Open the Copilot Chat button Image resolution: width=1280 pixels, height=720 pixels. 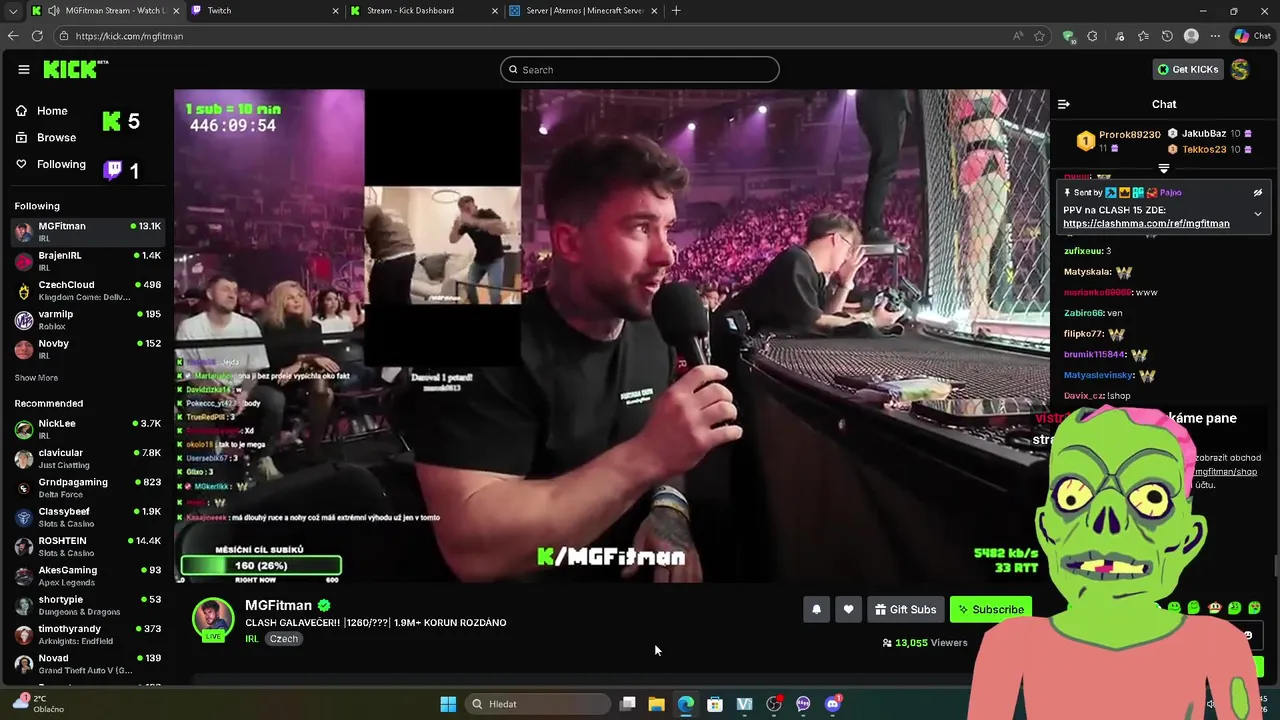[x=1252, y=36]
